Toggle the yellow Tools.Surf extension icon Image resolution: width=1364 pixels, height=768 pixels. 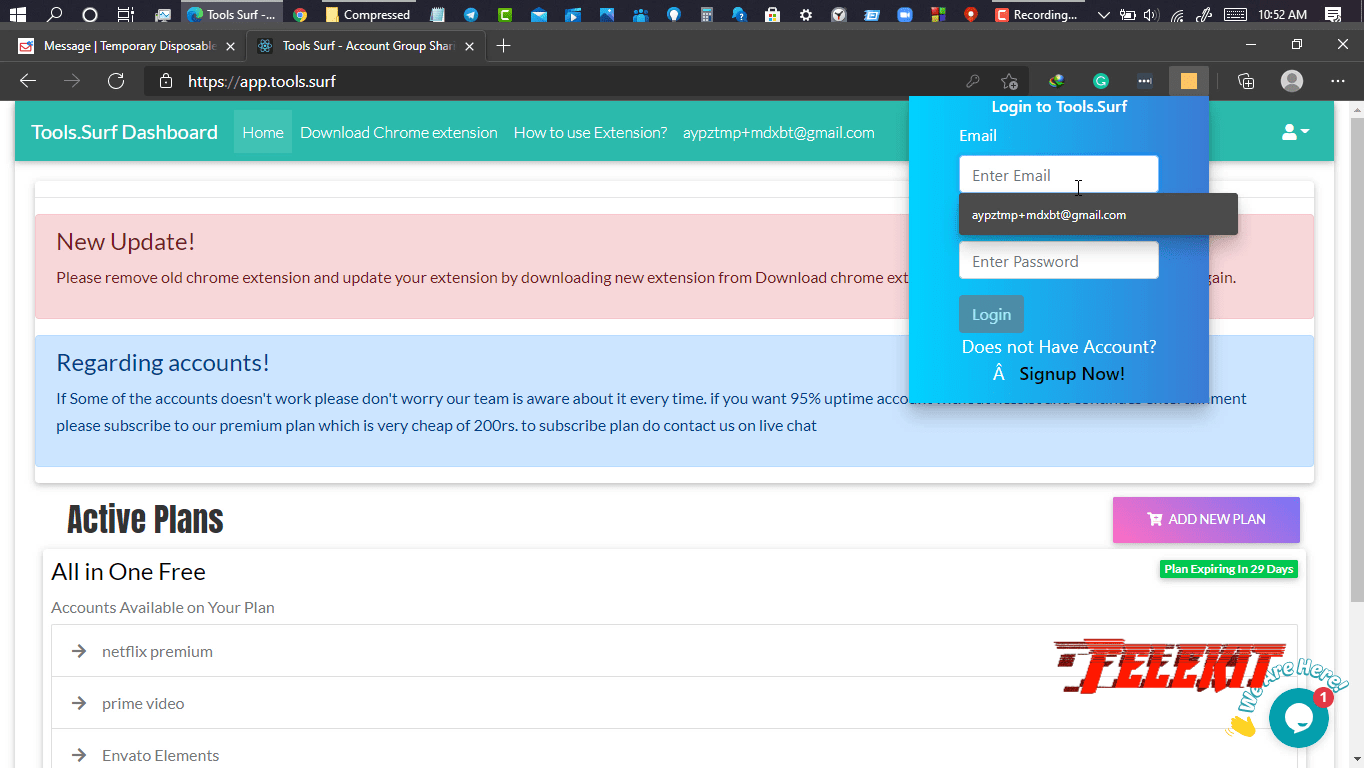pyautogui.click(x=1189, y=81)
